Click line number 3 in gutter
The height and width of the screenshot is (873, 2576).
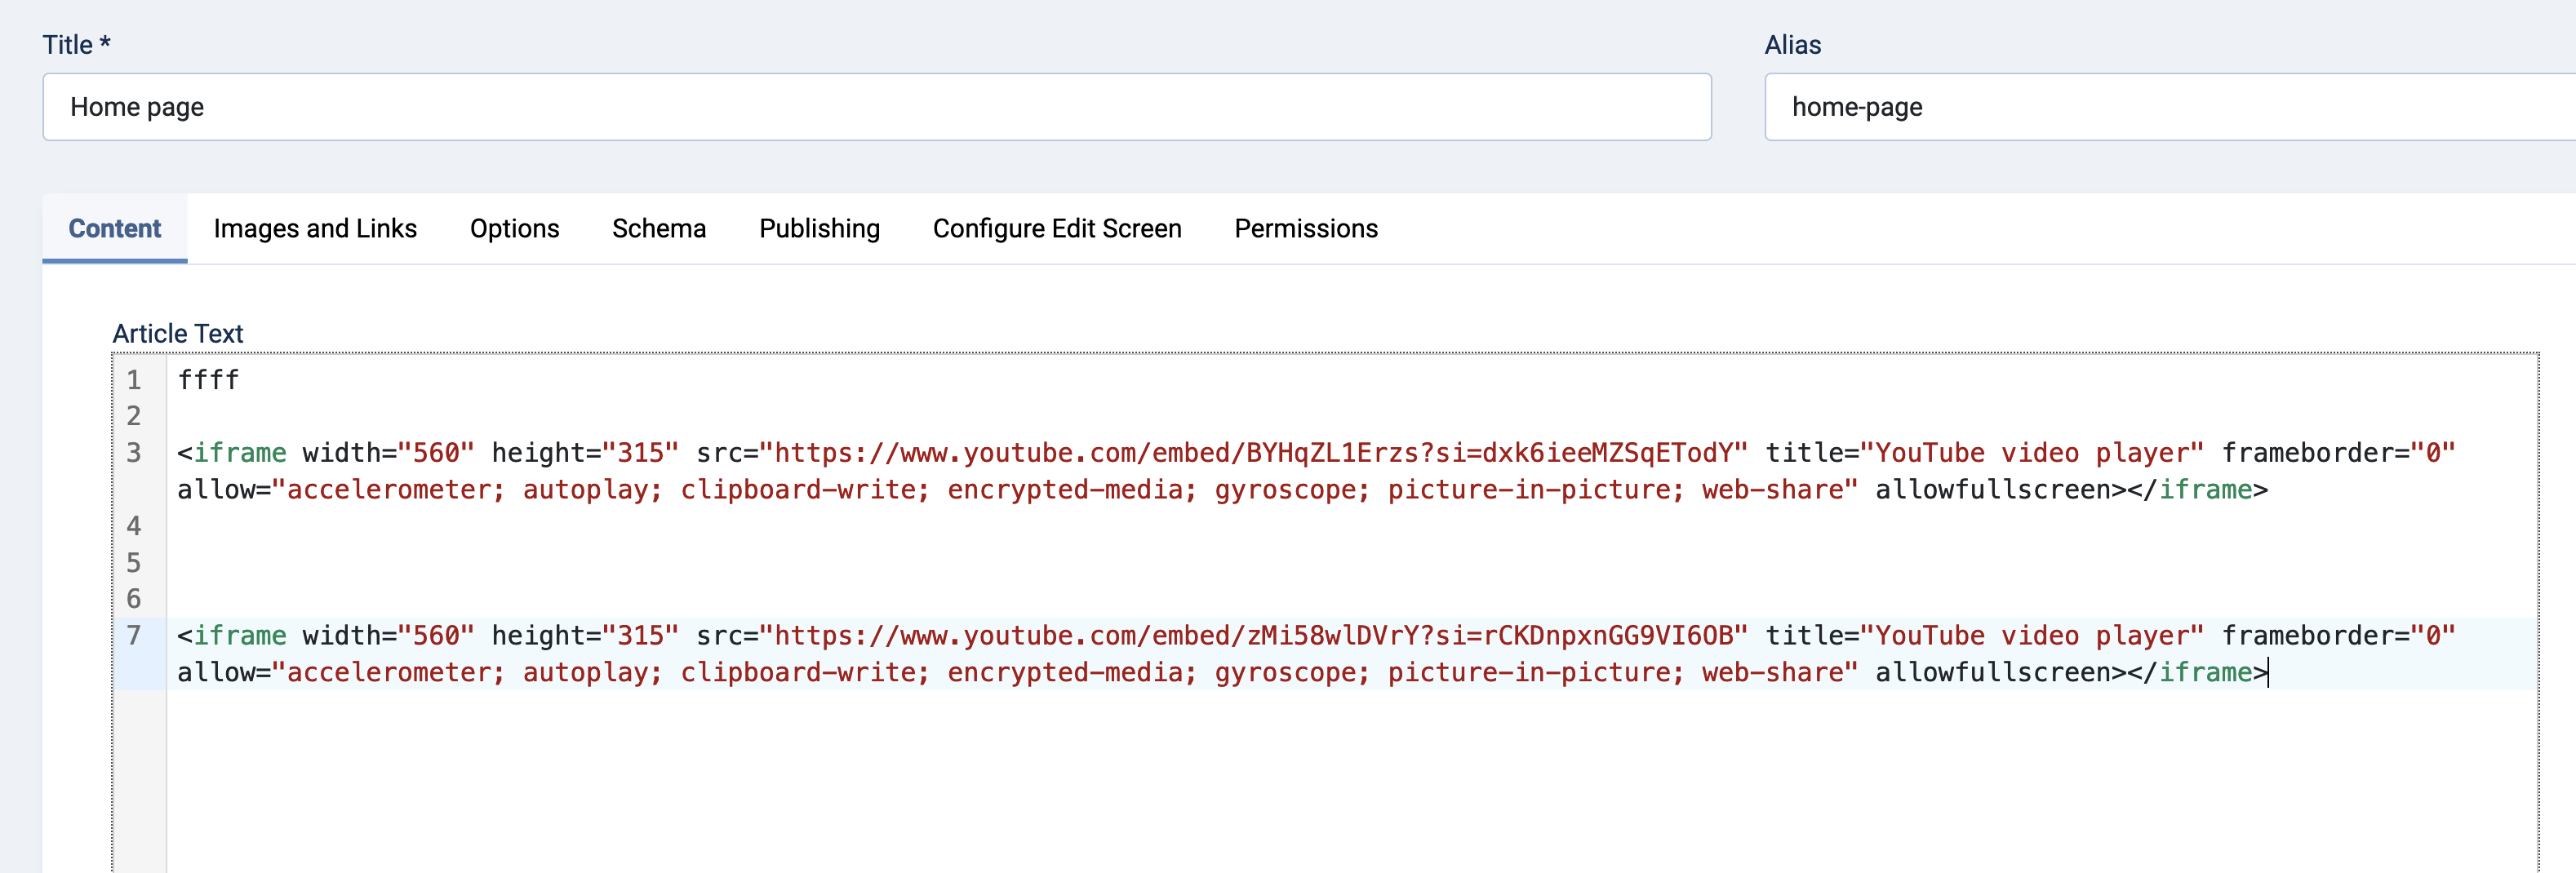134,454
